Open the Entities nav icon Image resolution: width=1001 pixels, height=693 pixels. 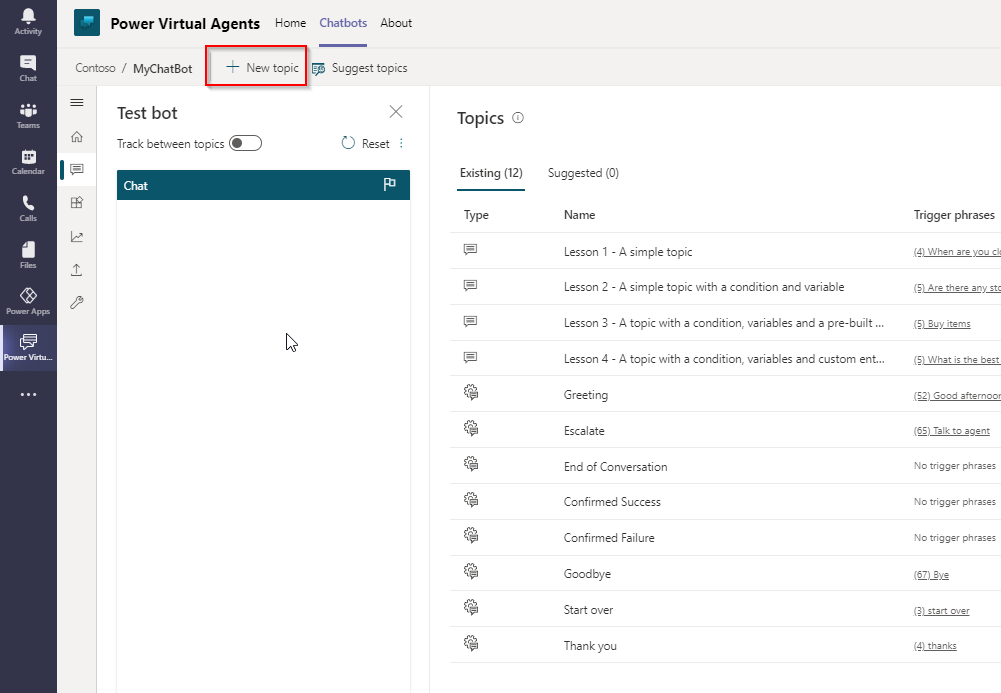pos(77,203)
